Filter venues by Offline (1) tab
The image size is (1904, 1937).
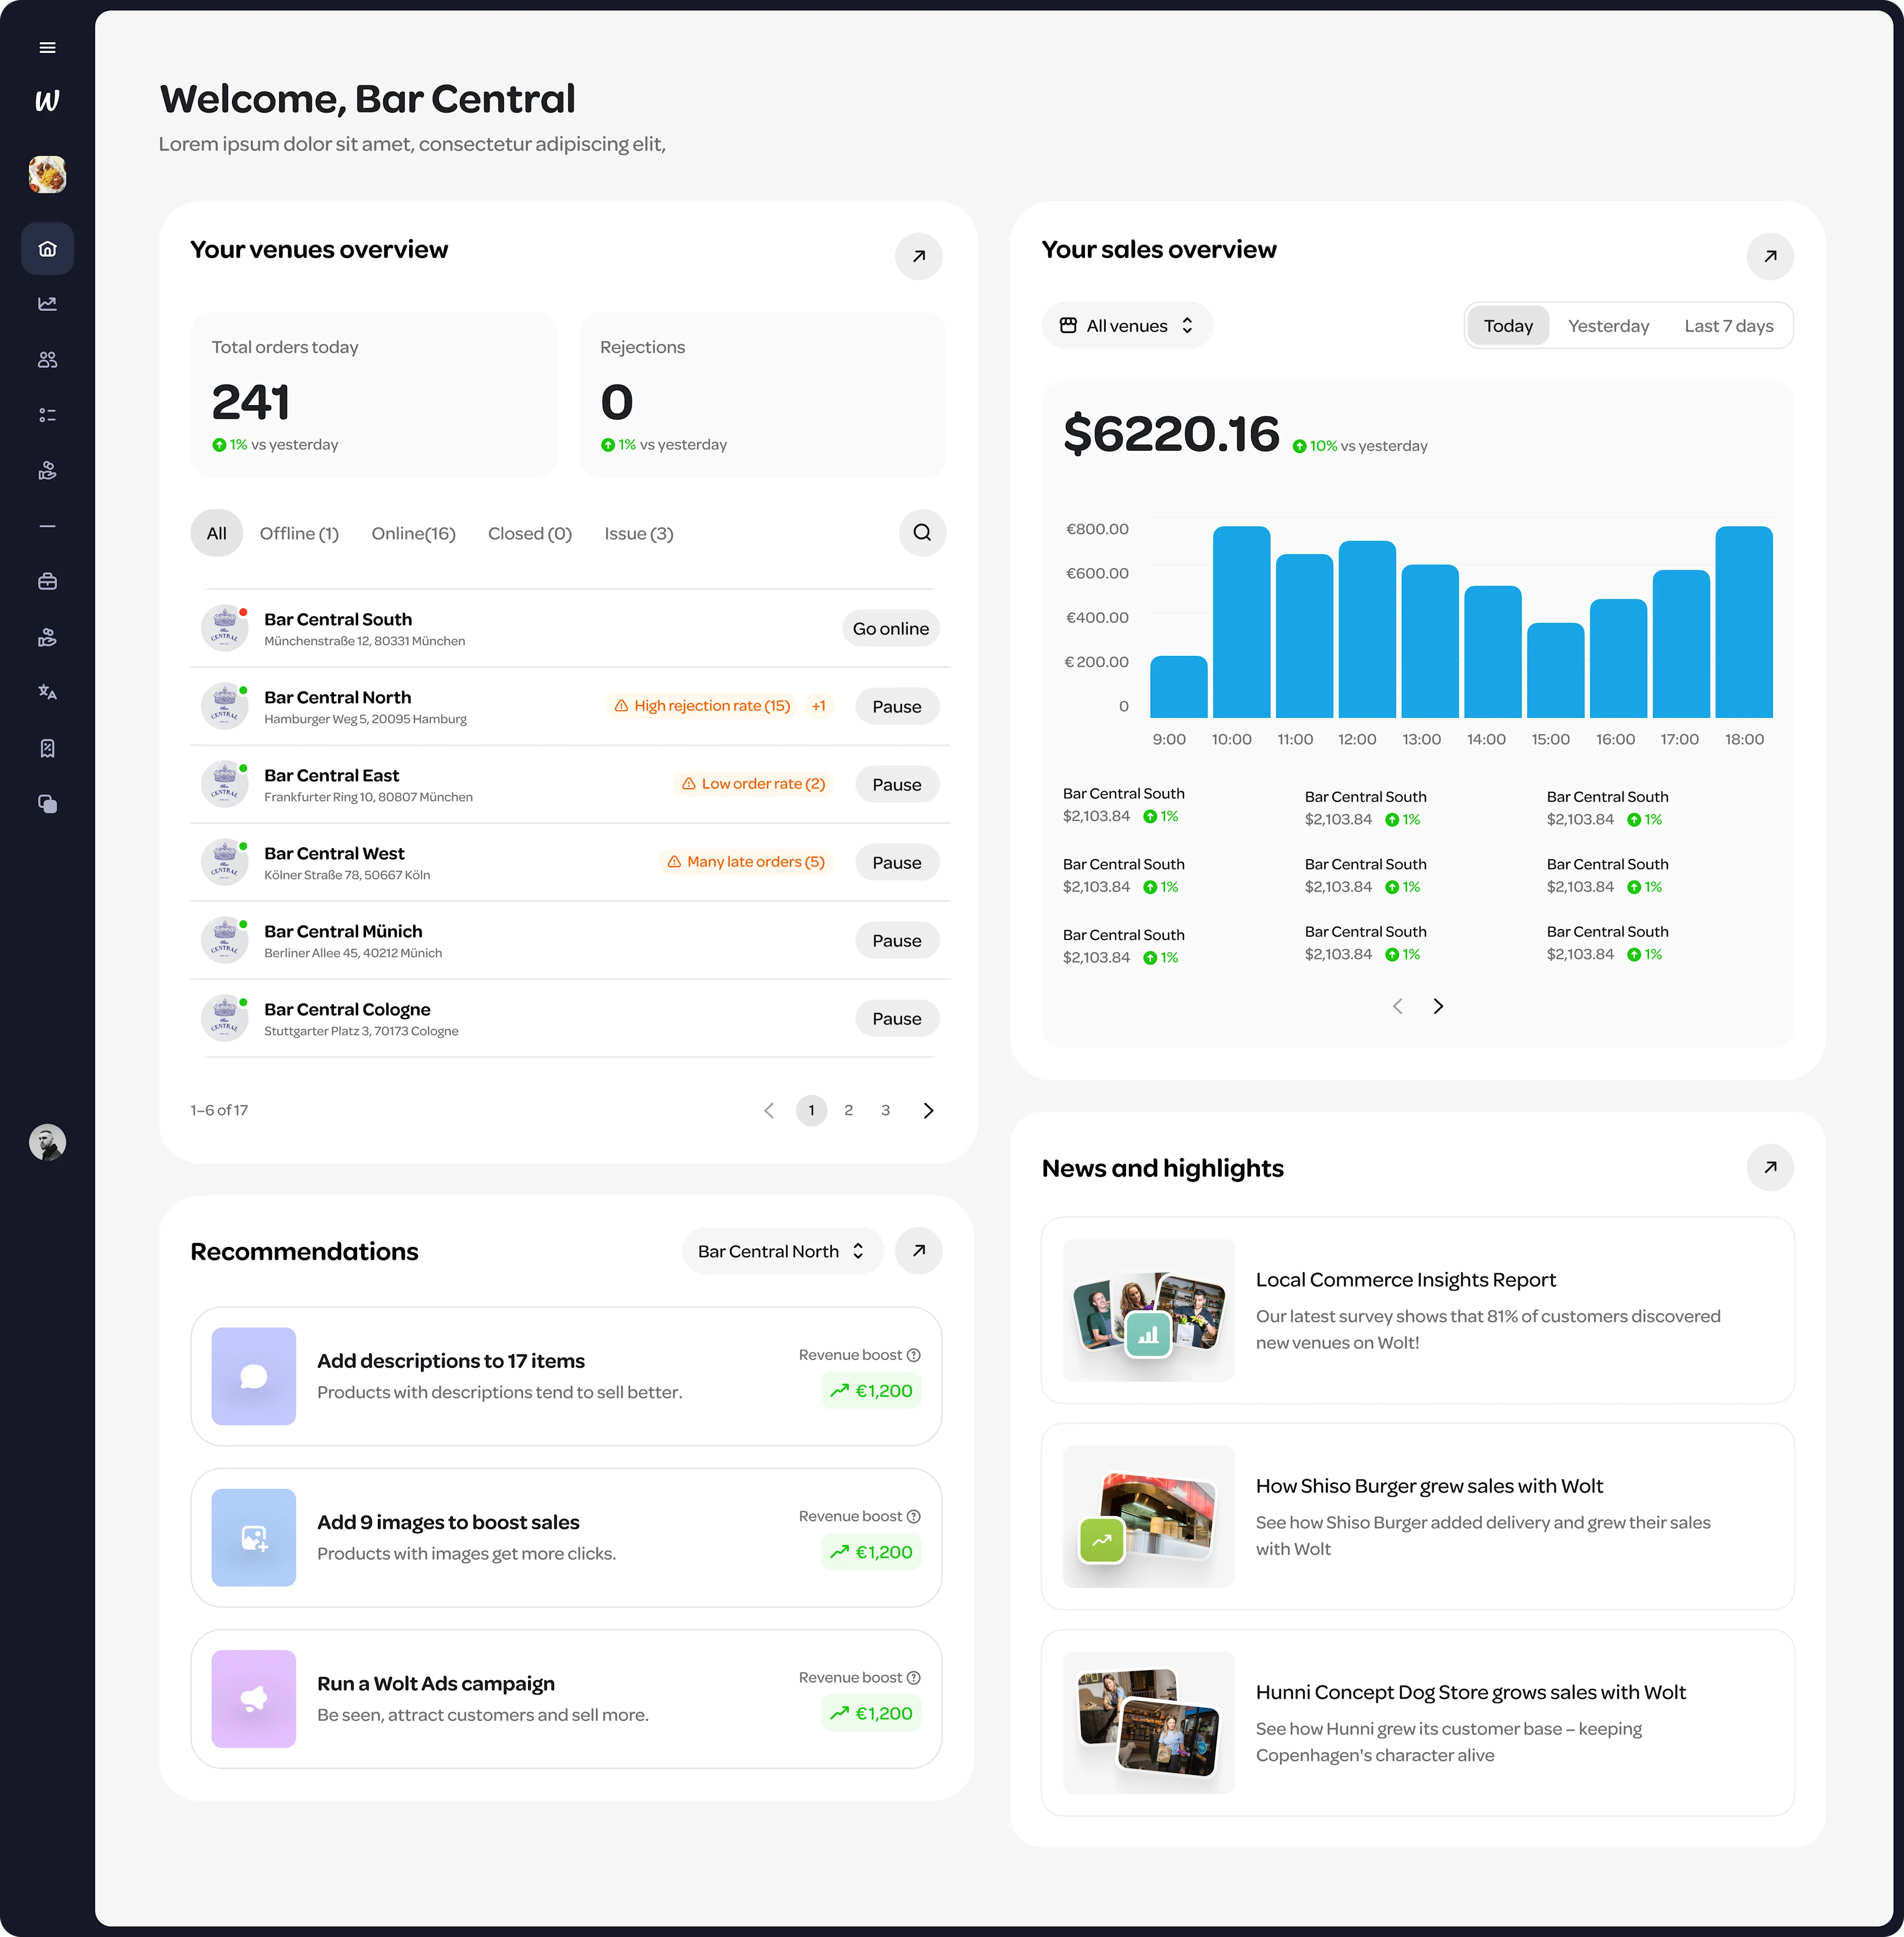pyautogui.click(x=299, y=534)
